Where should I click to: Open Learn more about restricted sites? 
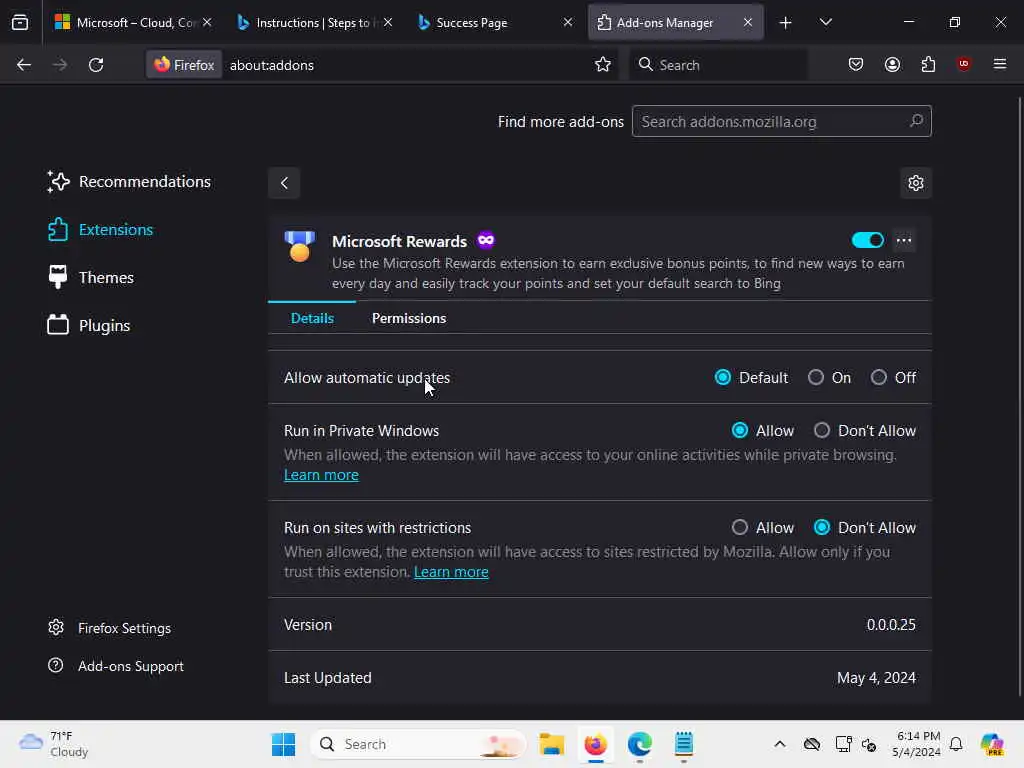click(451, 571)
